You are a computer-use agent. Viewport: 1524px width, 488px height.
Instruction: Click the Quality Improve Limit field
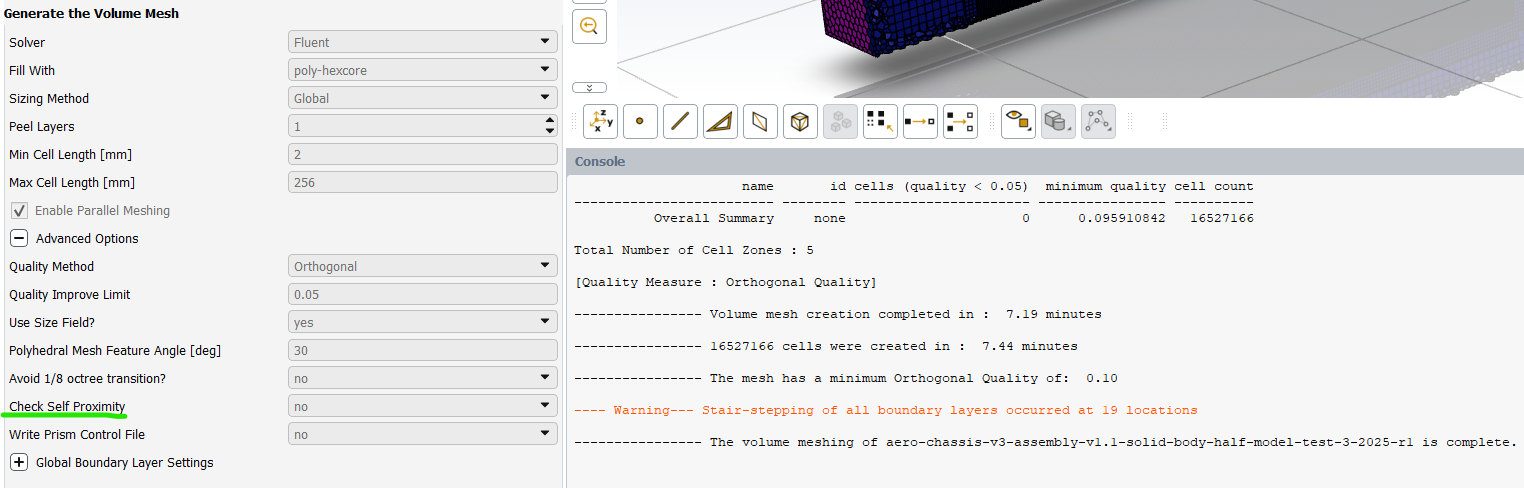click(x=422, y=294)
